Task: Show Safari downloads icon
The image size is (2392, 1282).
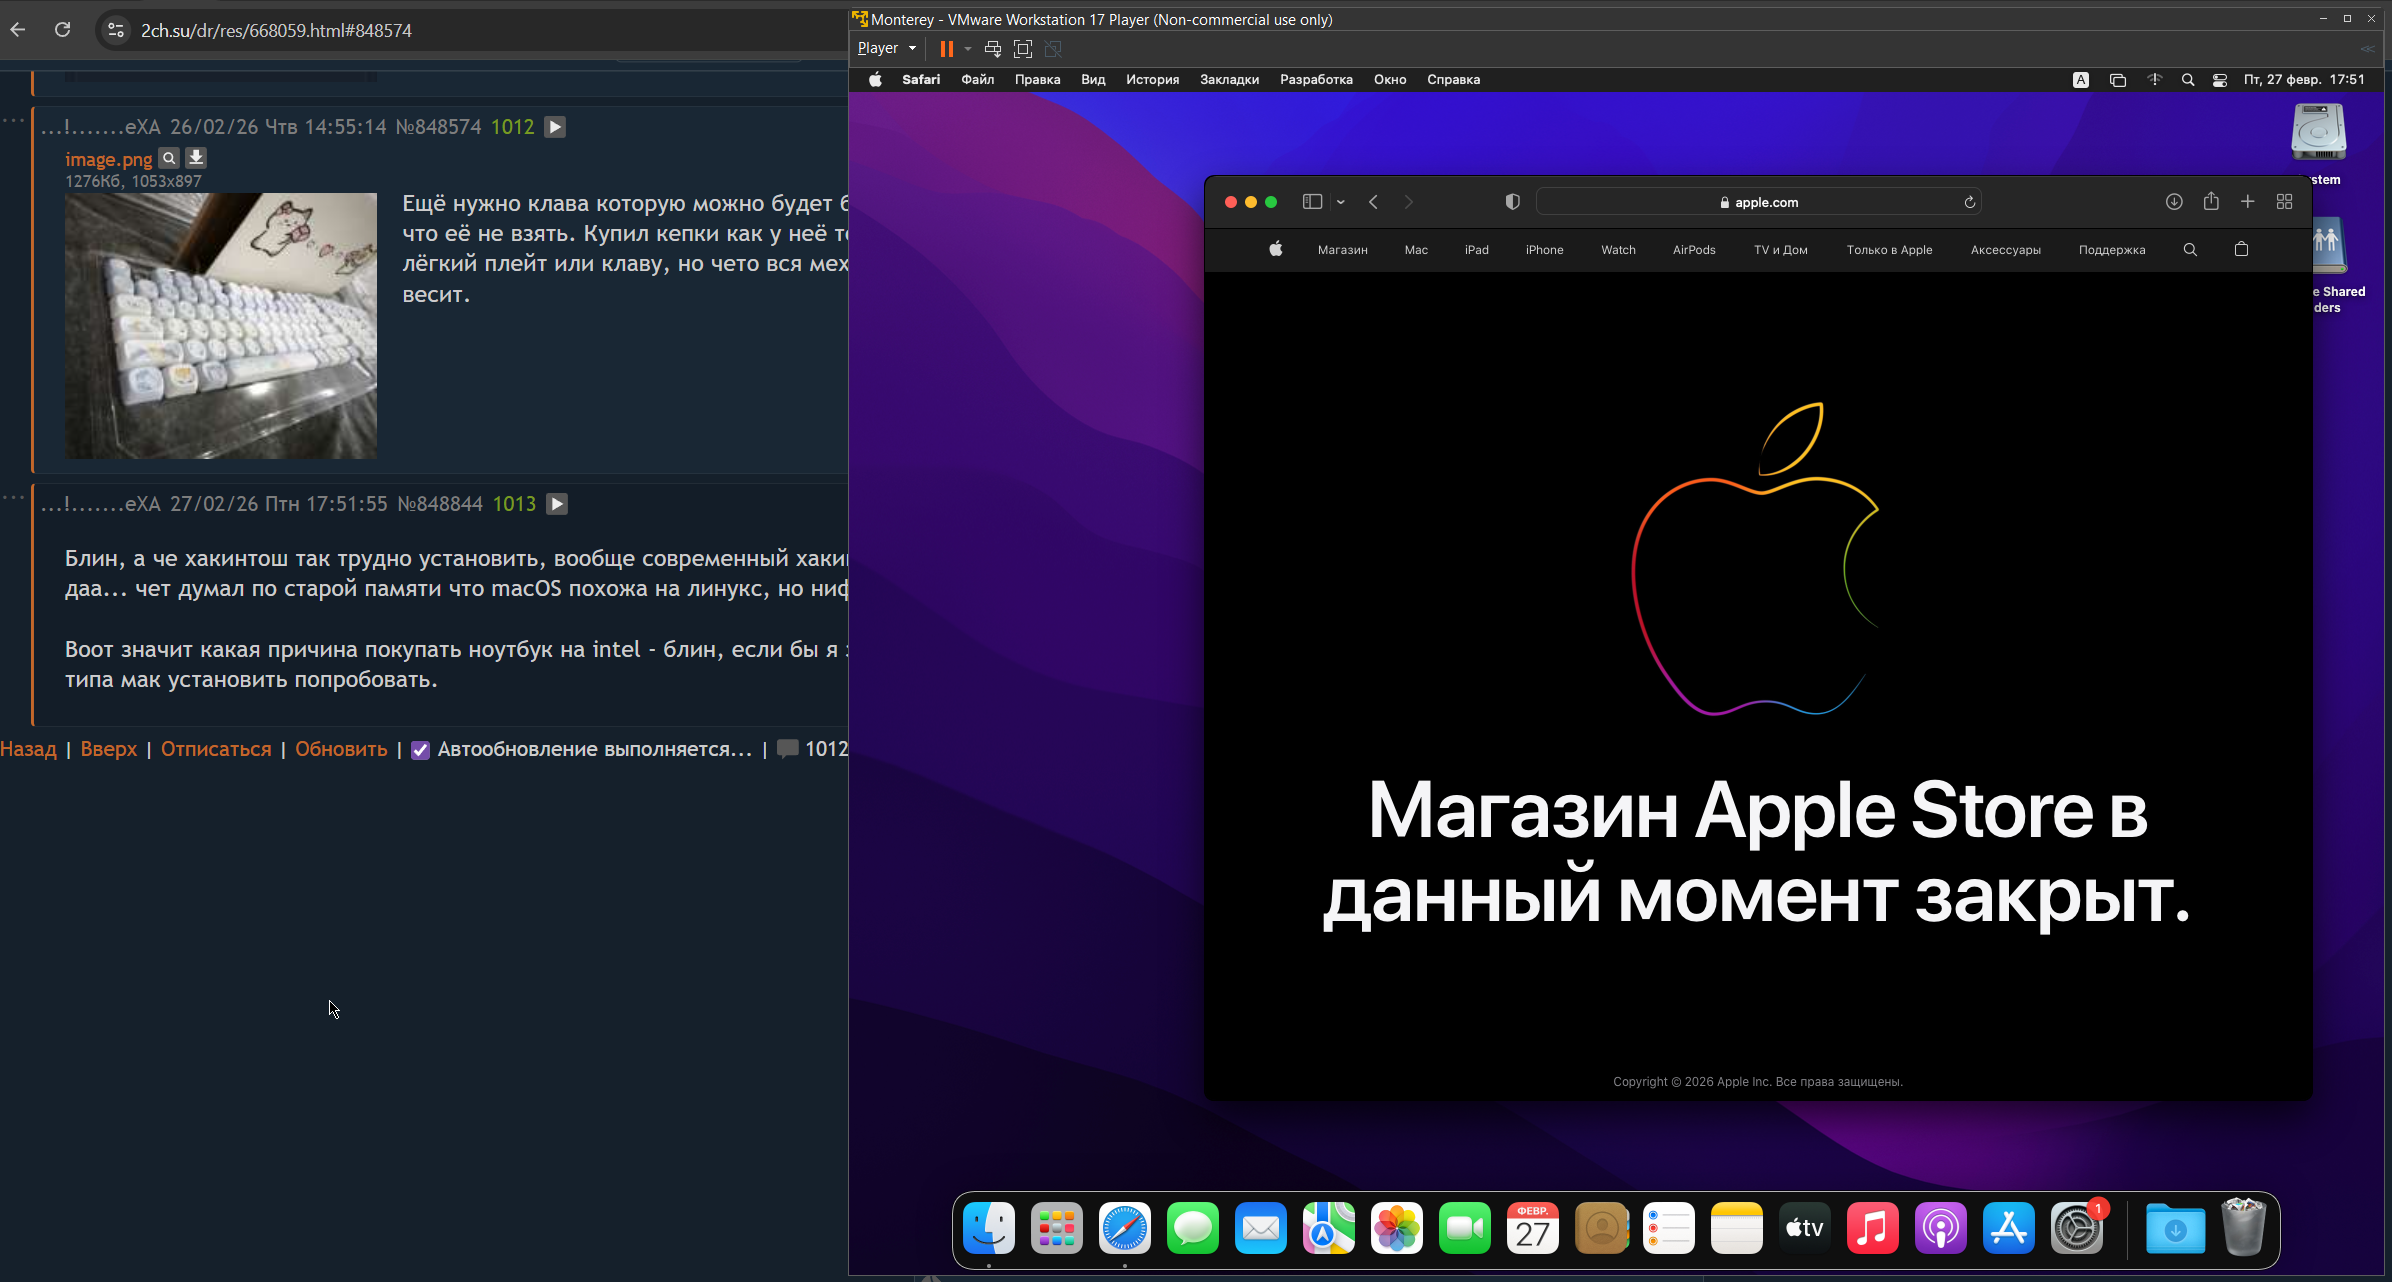Action: tap(2174, 202)
